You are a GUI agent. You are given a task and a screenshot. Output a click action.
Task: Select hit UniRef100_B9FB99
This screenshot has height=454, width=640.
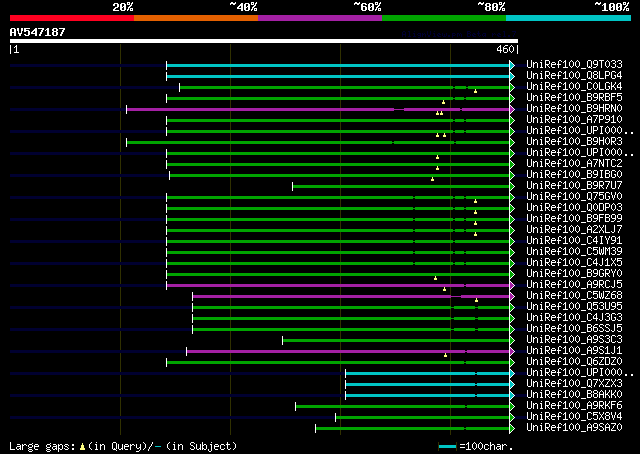574,219
